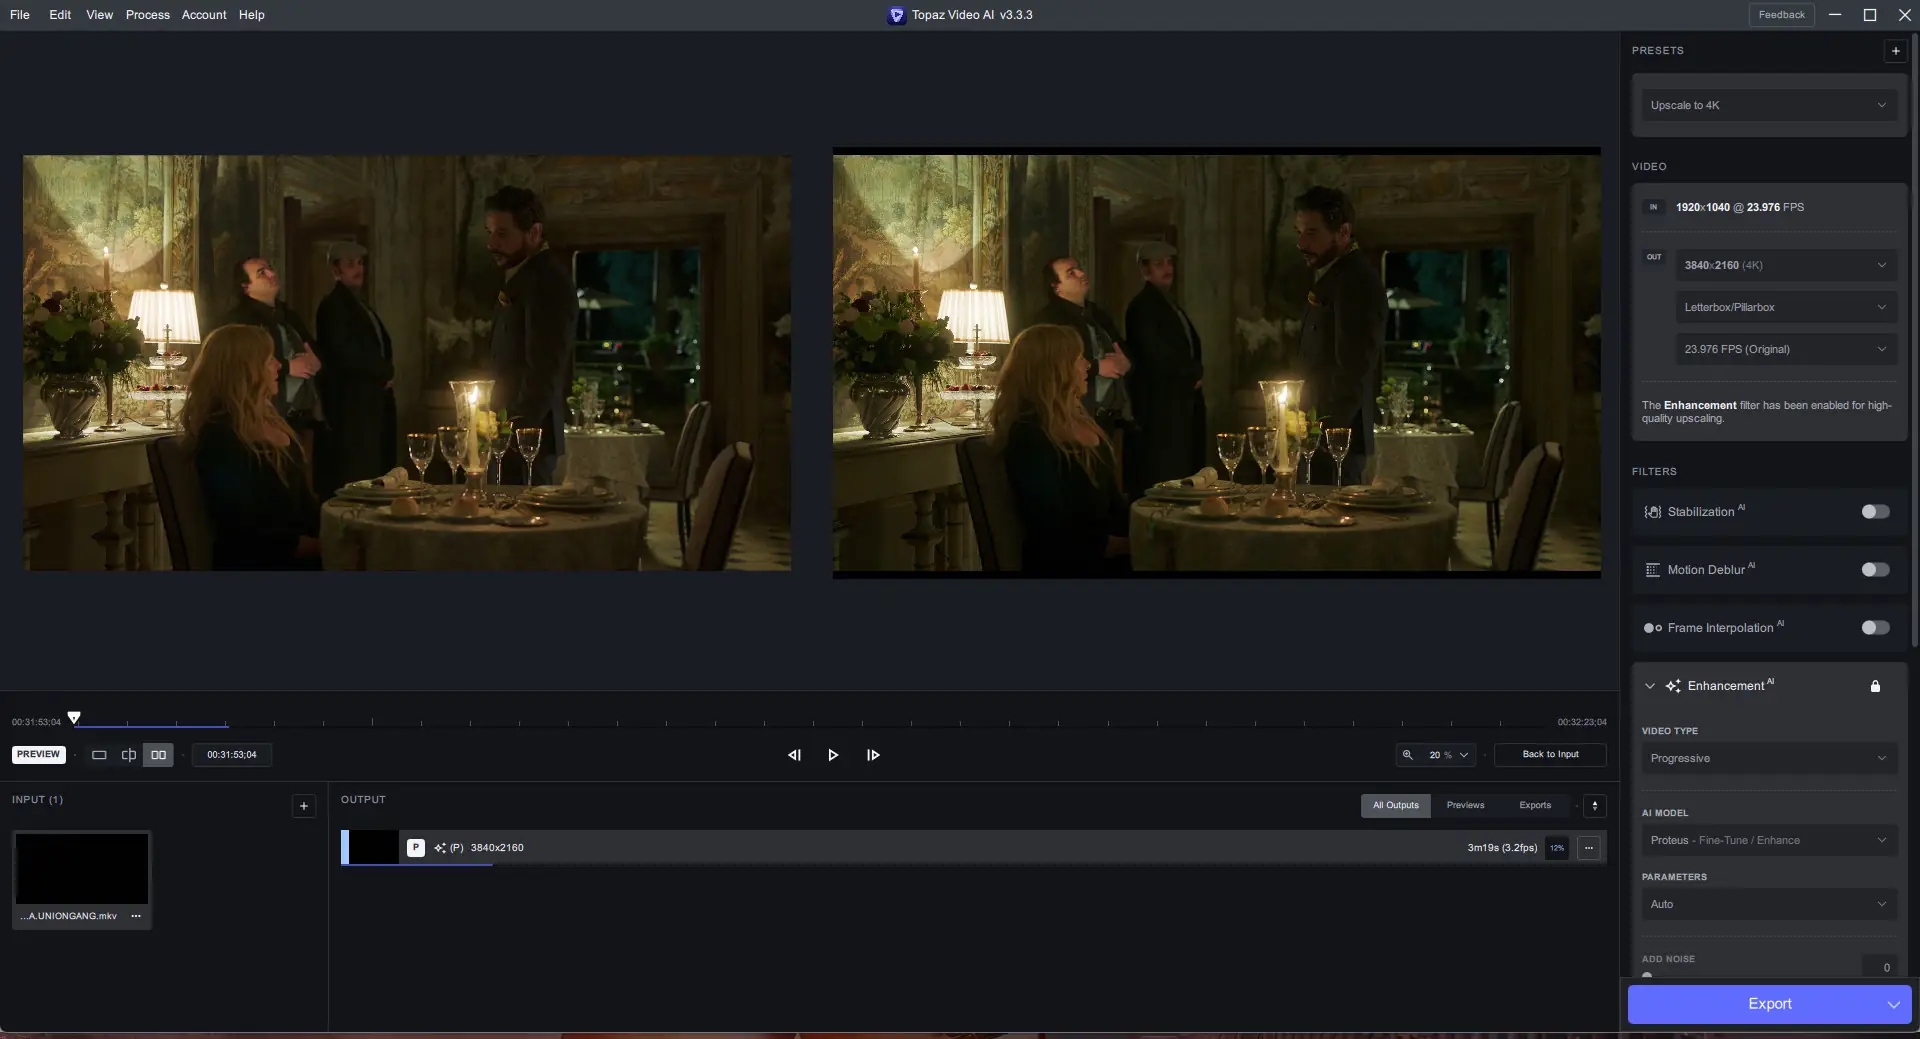1920x1039 pixels.
Task: Enable the Frame Interpolation filter
Action: 1875,628
